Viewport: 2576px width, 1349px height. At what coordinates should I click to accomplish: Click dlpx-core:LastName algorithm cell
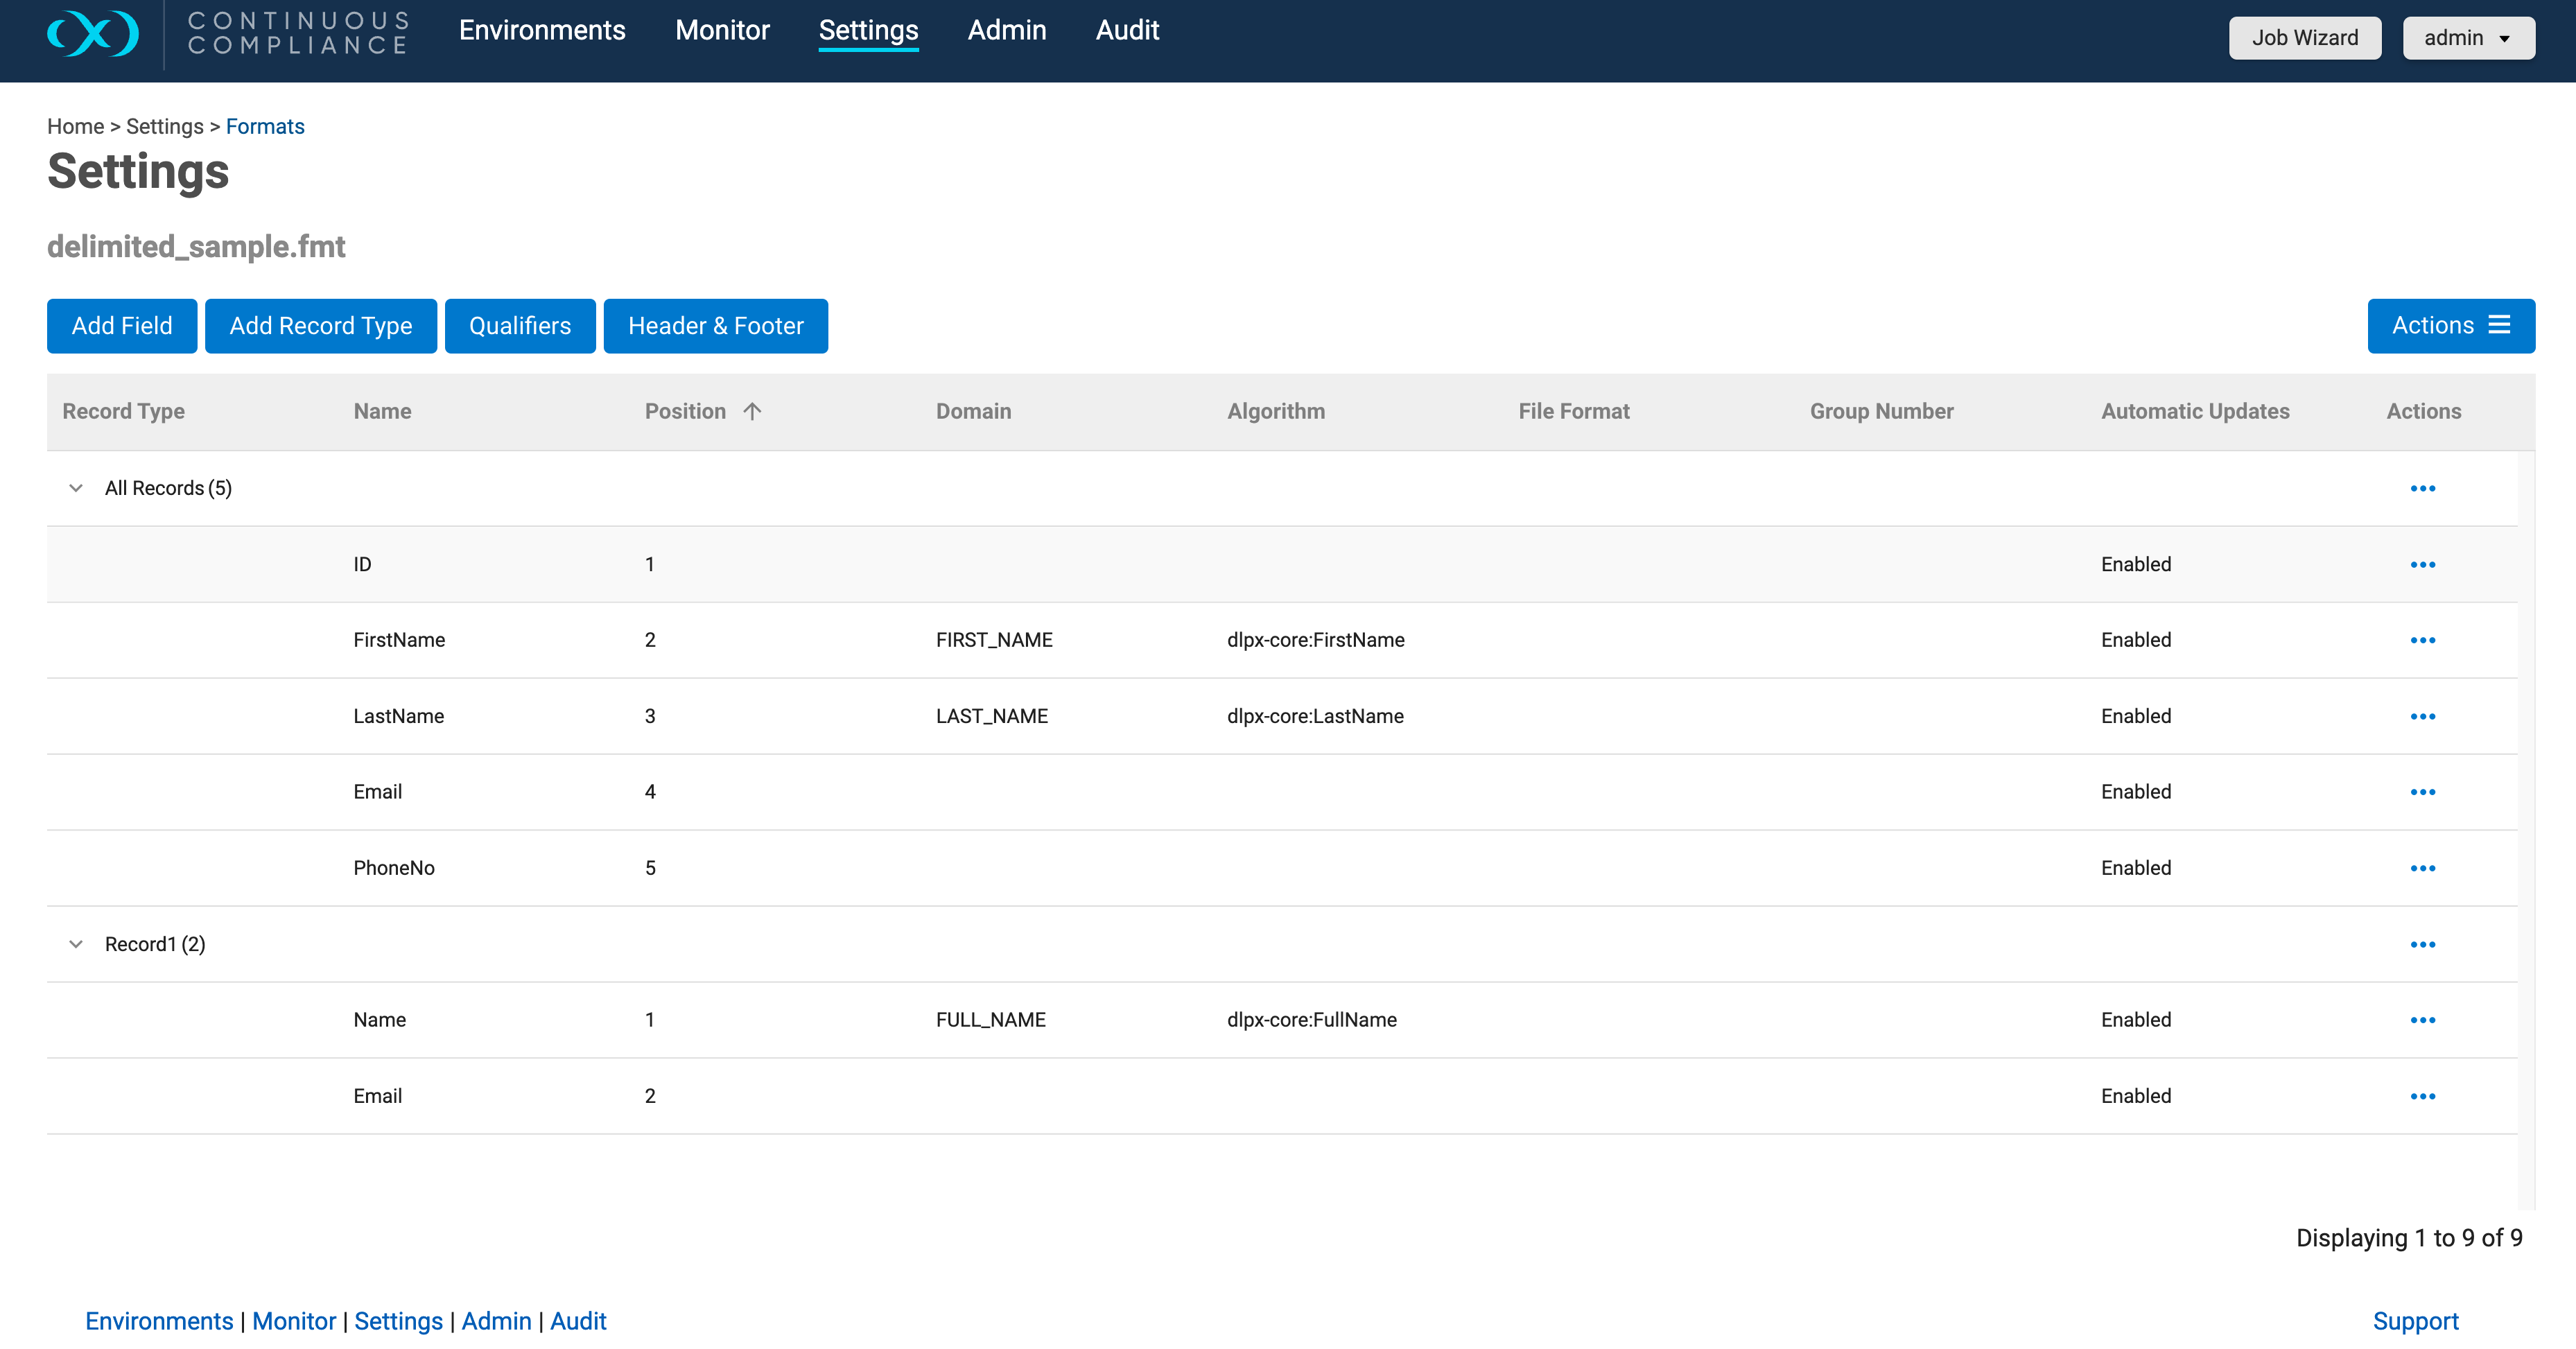tap(1315, 716)
